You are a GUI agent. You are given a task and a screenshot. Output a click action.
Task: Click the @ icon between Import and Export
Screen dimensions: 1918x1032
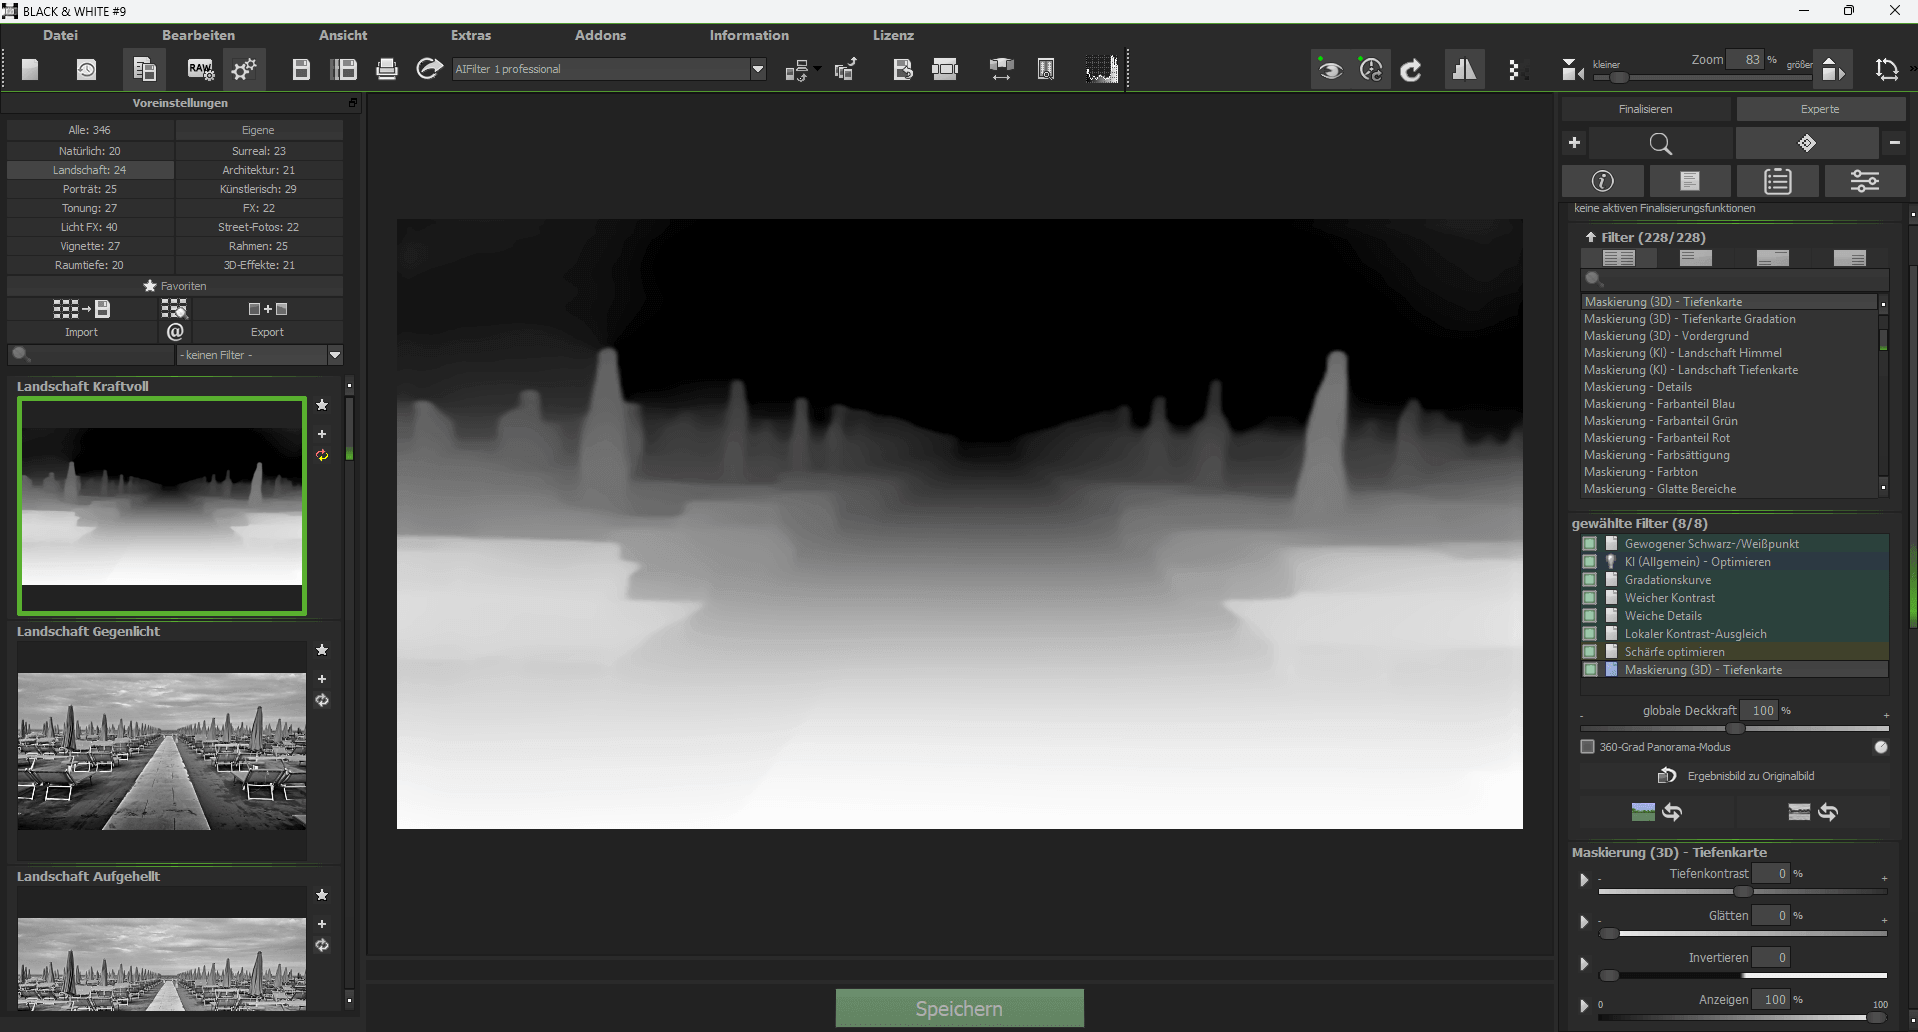175,332
